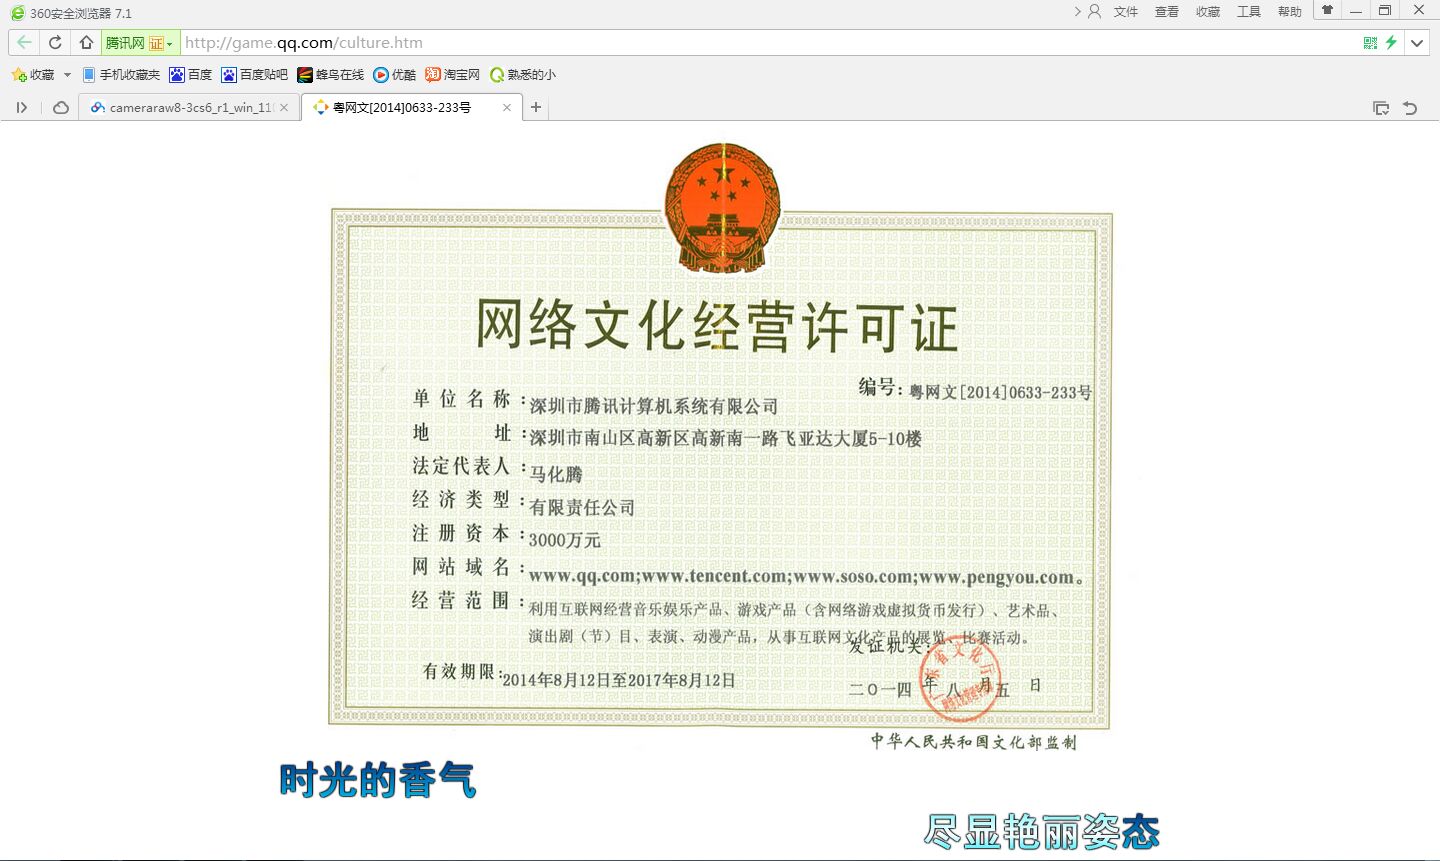Click the validity period 2014年8月12日至2017年8月12日
1440x861 pixels.
(x=619, y=680)
